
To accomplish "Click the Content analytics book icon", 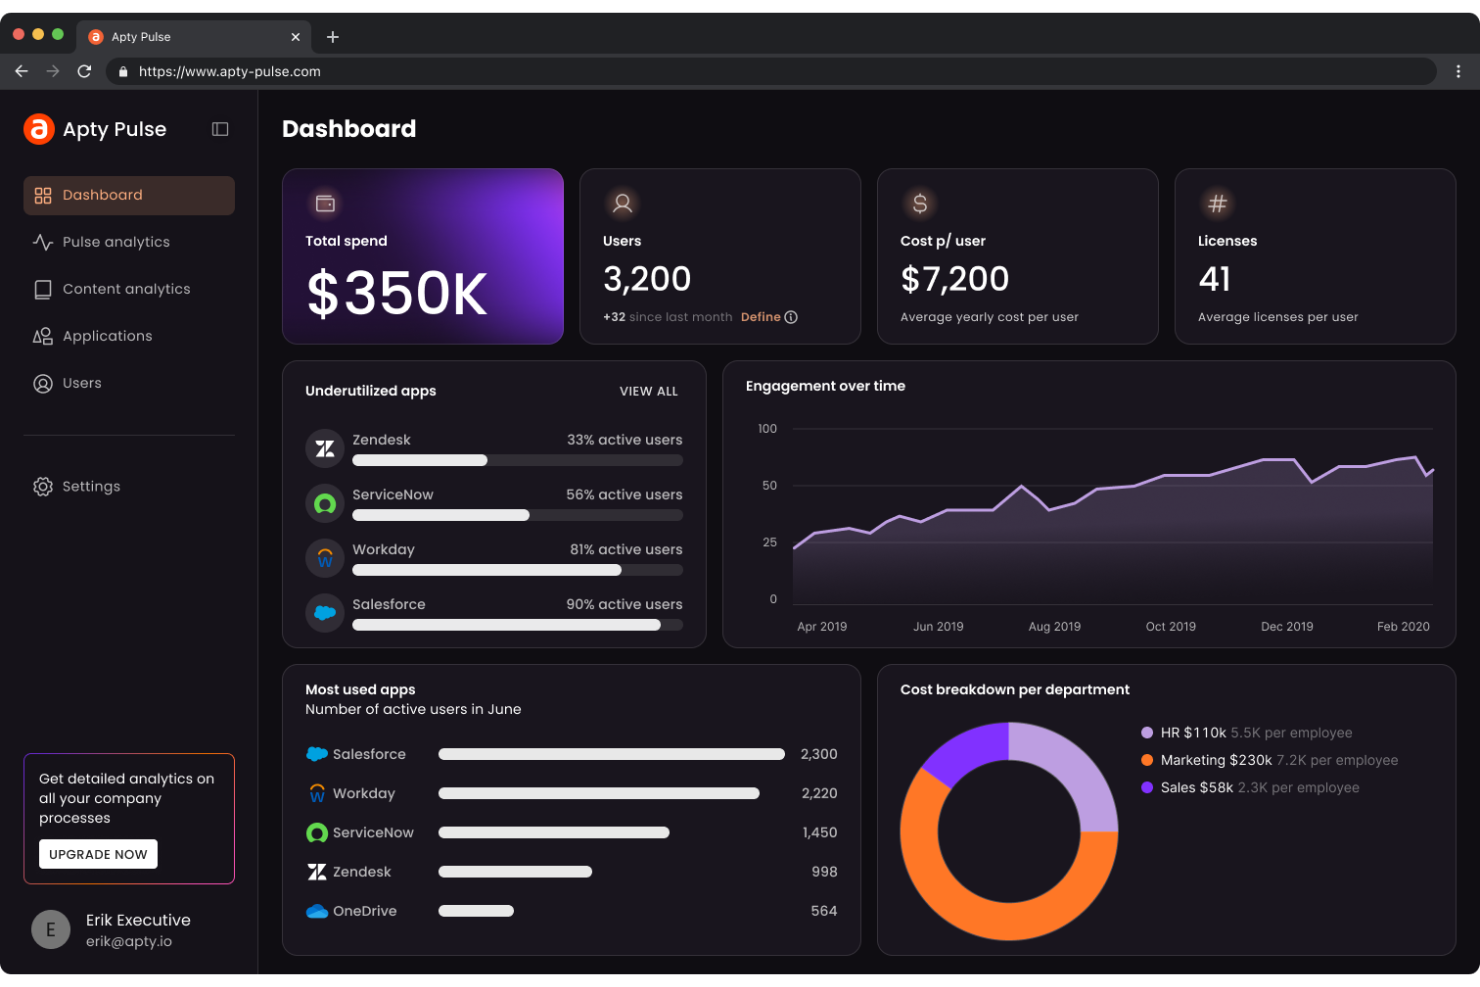I will tap(43, 288).
